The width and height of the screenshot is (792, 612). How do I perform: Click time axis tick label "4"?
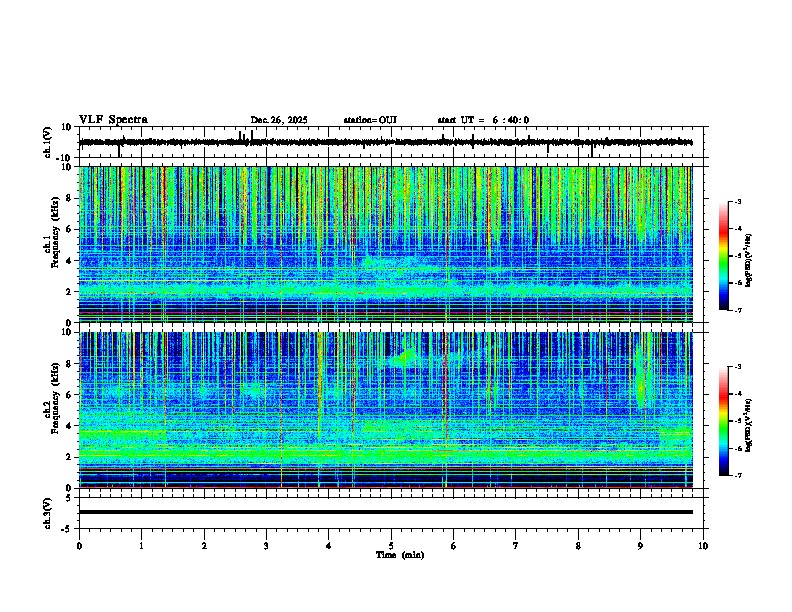[x=329, y=546]
